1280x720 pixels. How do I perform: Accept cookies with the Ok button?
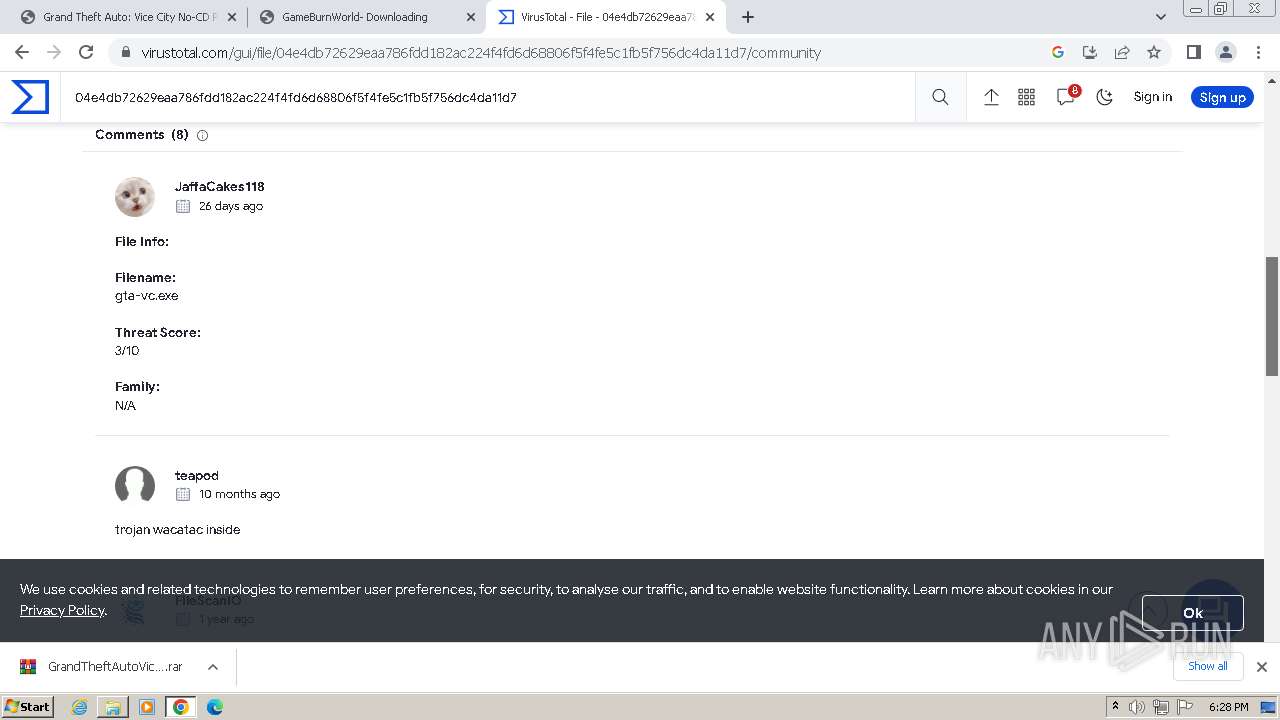(1193, 613)
